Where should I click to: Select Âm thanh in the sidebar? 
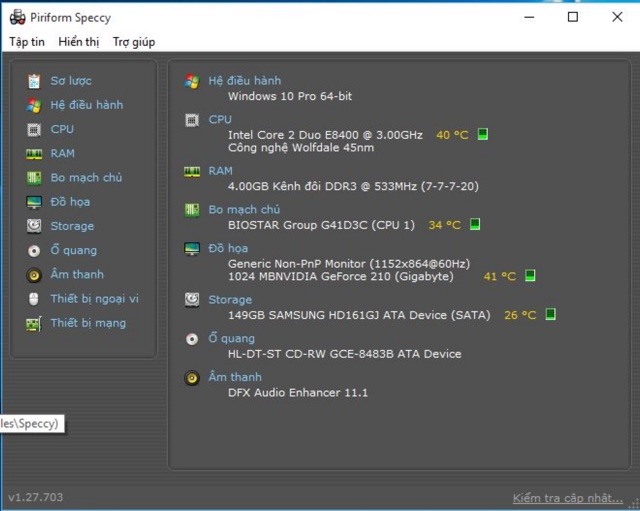tap(77, 274)
